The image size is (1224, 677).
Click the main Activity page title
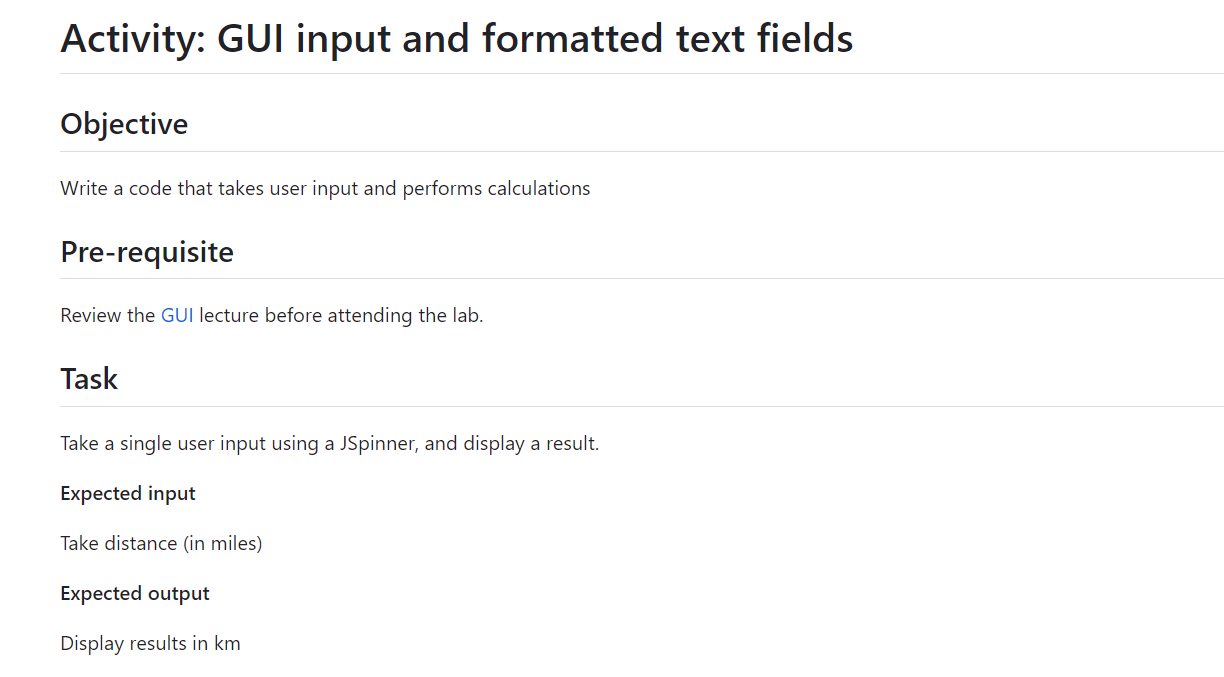click(x=457, y=39)
